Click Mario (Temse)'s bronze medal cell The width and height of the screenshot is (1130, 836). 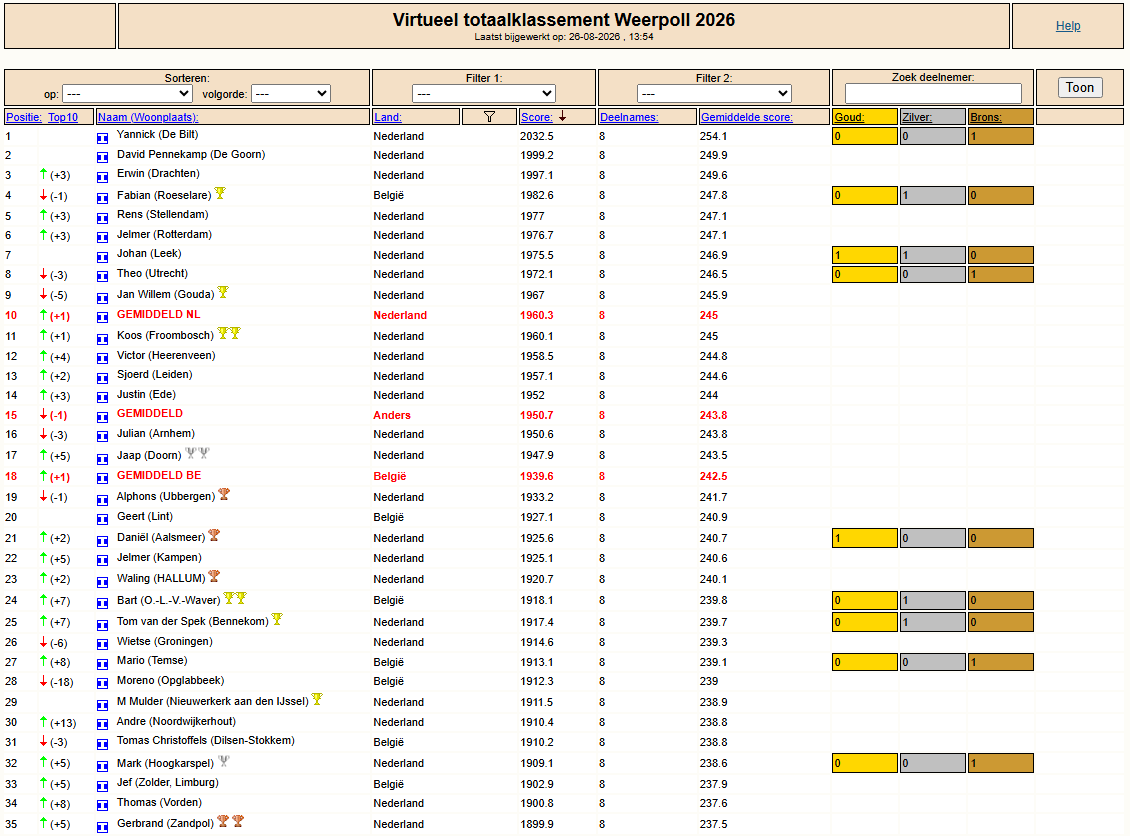pos(1000,662)
